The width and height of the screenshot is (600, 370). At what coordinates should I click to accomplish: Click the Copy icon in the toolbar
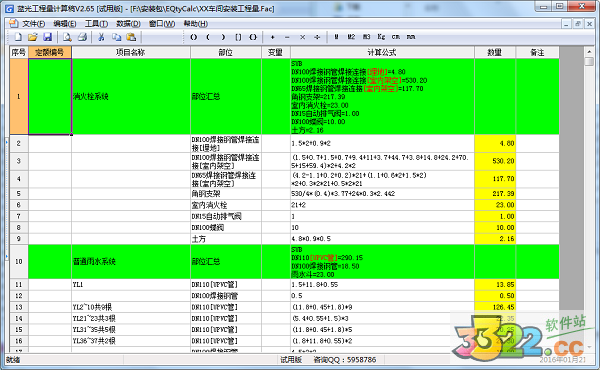116,37
